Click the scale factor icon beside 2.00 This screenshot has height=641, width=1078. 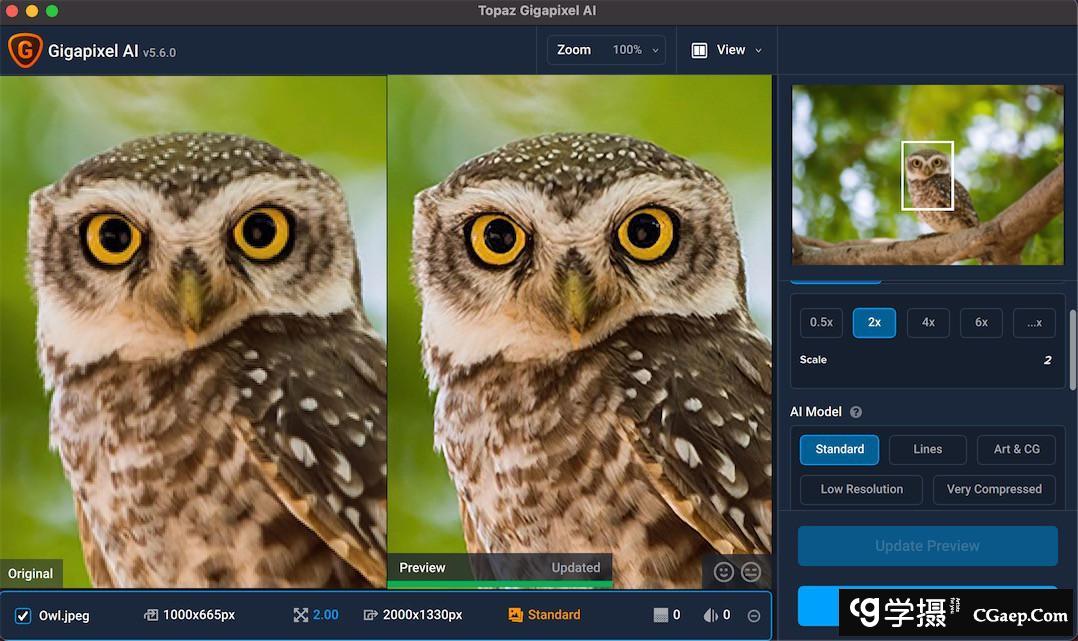(x=300, y=615)
